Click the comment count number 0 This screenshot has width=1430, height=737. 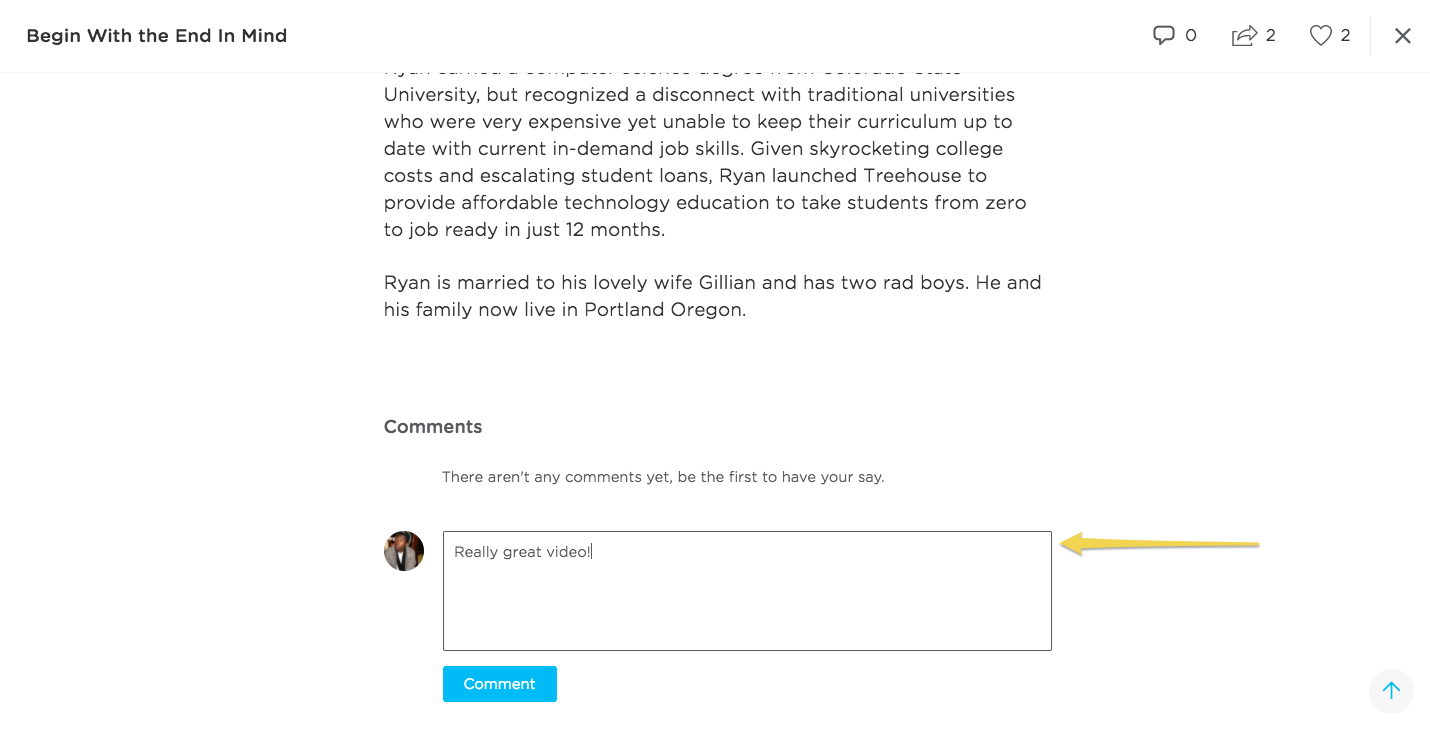(x=1191, y=36)
